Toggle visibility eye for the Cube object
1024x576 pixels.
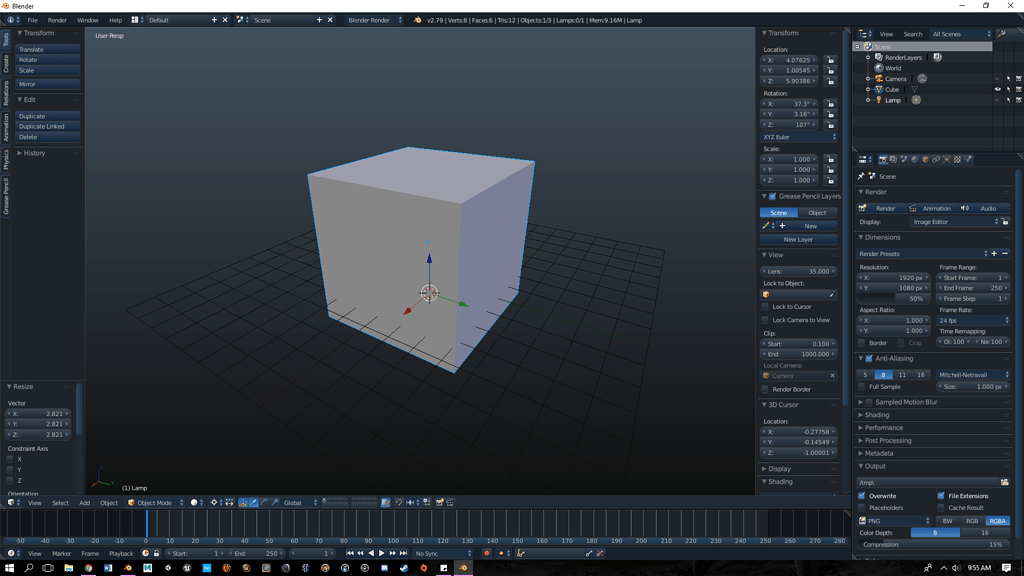[997, 89]
